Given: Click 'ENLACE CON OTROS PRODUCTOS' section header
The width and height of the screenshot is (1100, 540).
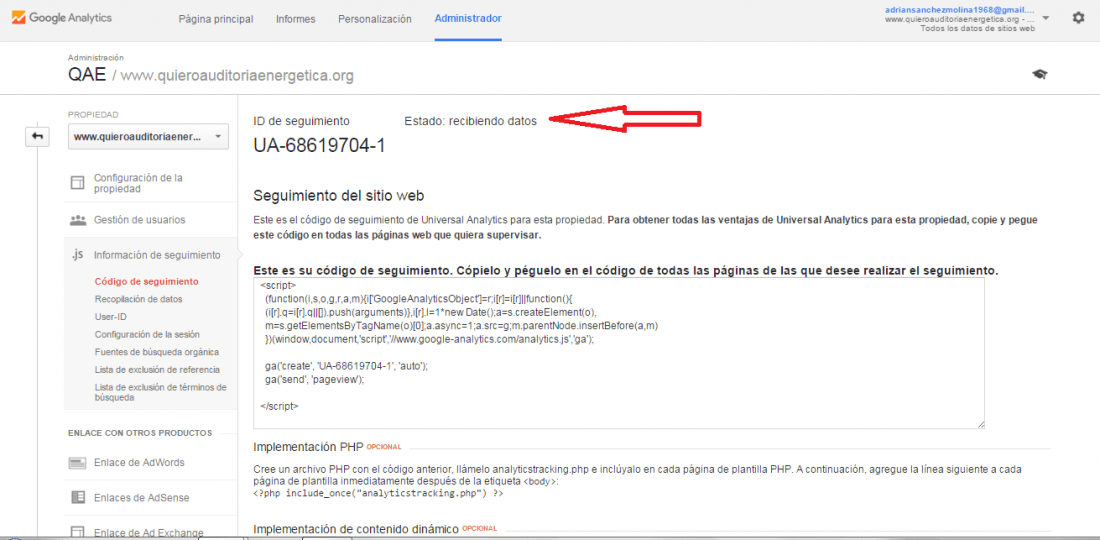Looking at the screenshot, I should point(140,433).
